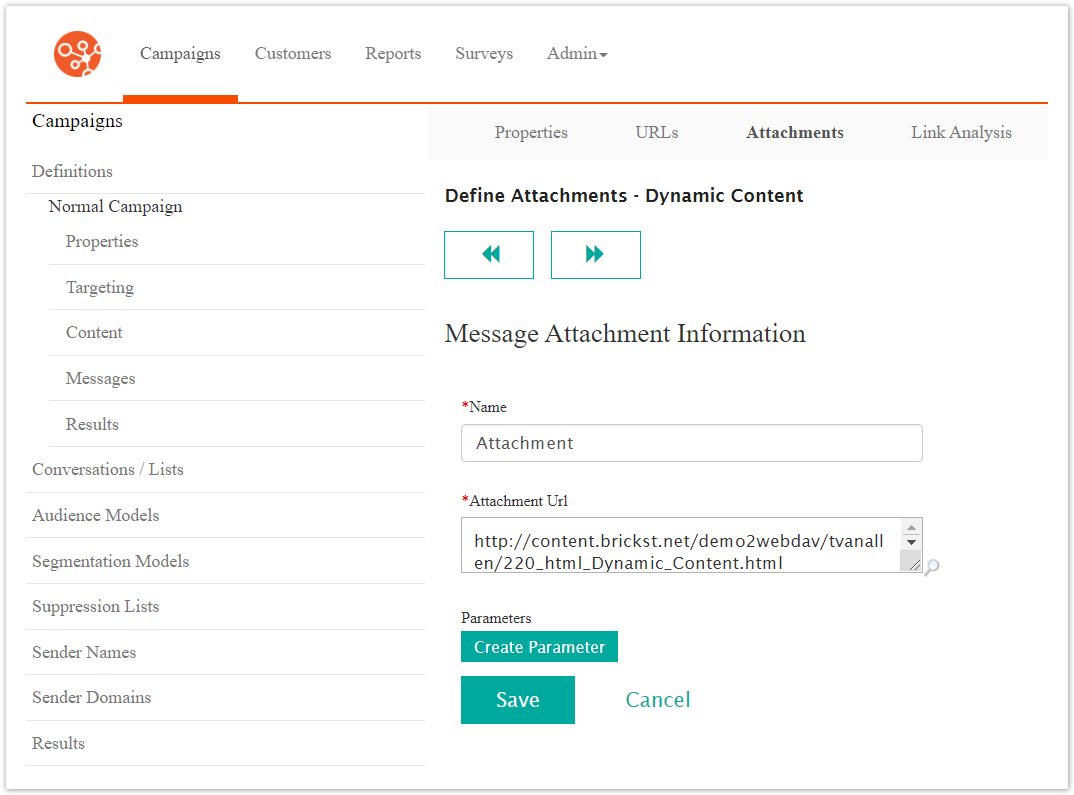Open the URLs tab
Viewport: 1074px width, 795px height.
[x=656, y=132]
